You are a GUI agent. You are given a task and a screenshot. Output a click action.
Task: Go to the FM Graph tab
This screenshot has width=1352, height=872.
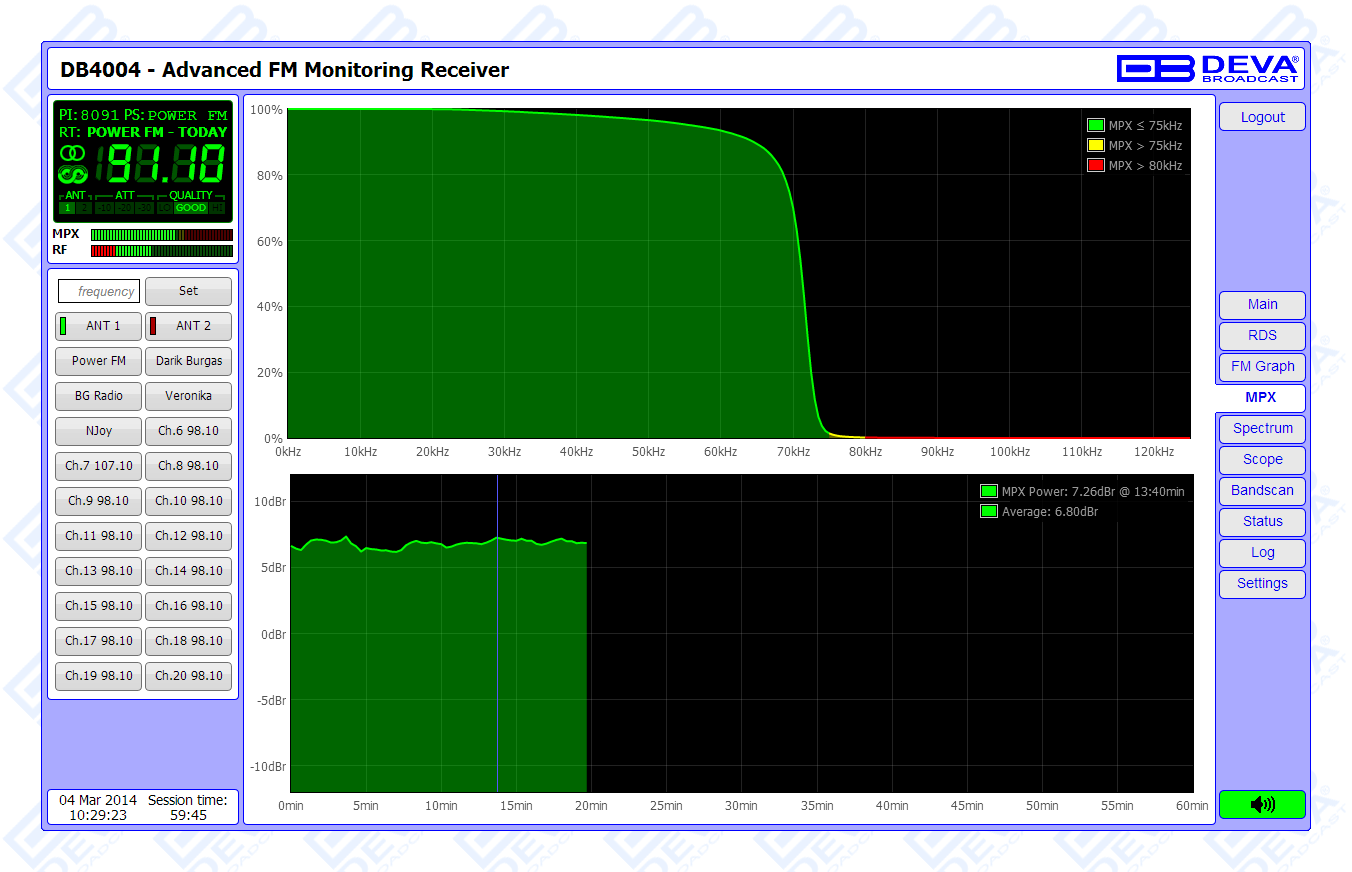coord(1262,367)
